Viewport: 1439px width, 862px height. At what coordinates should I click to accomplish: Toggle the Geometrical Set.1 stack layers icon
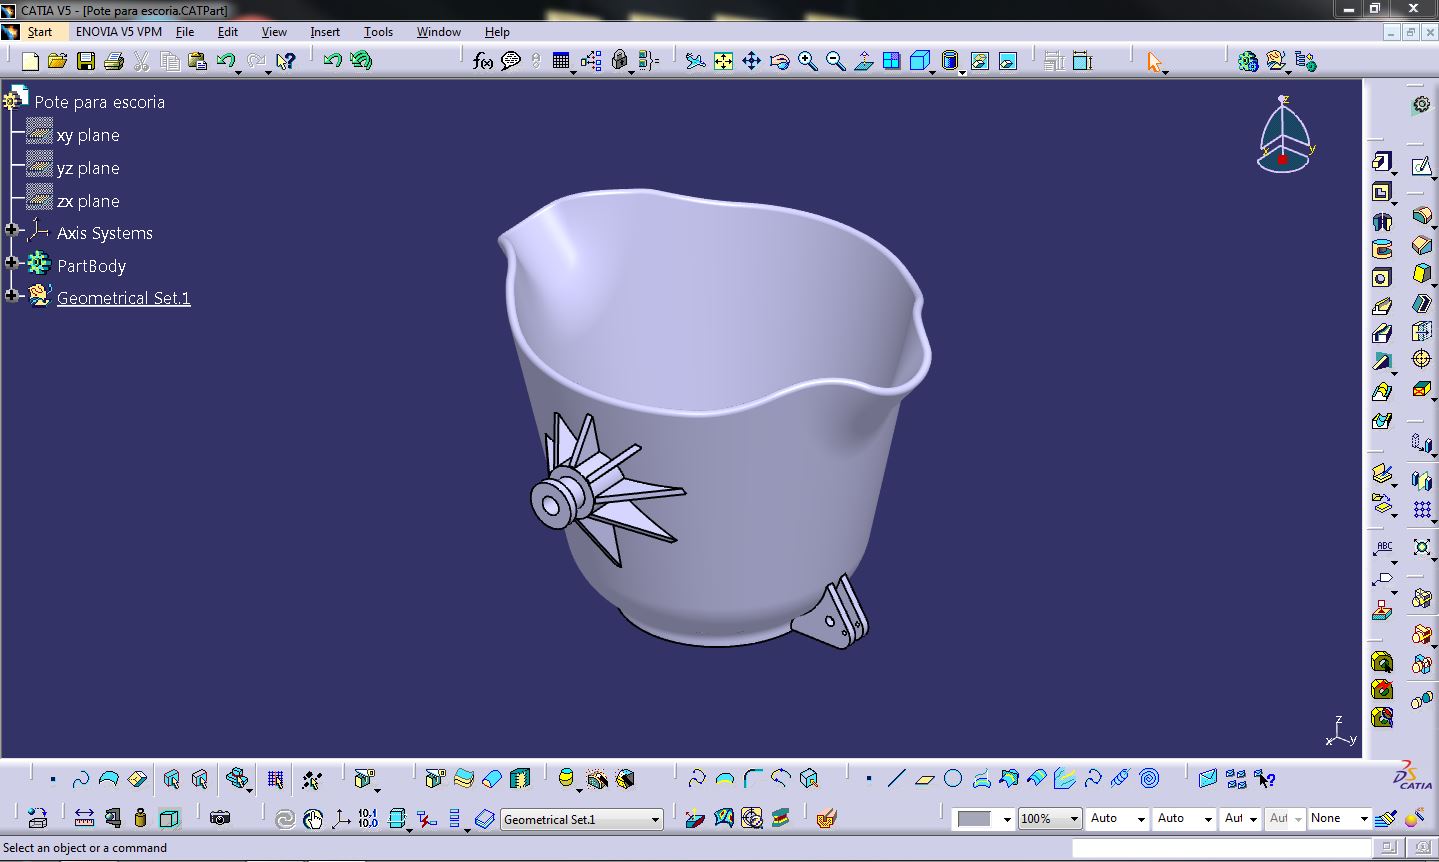485,819
